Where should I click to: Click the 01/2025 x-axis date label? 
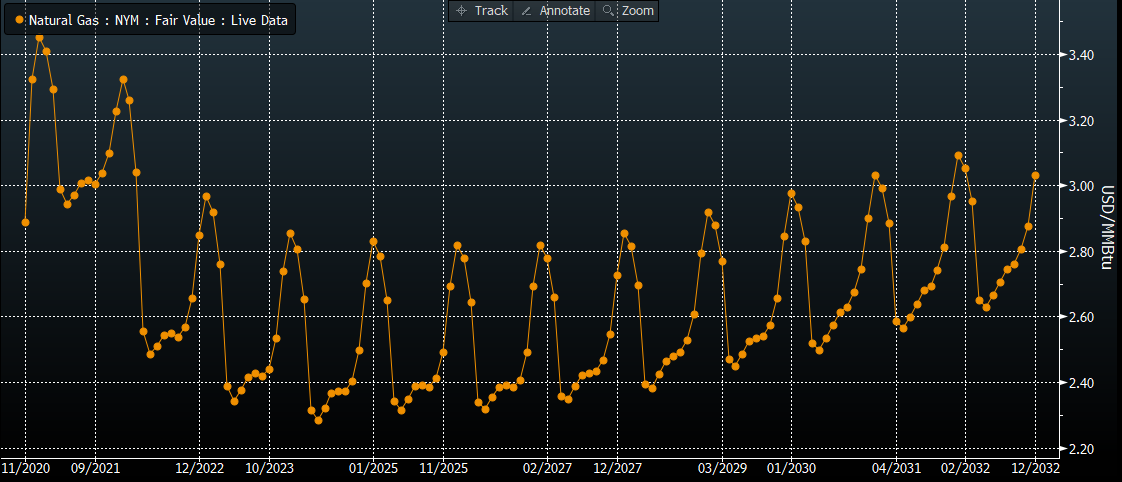point(374,467)
